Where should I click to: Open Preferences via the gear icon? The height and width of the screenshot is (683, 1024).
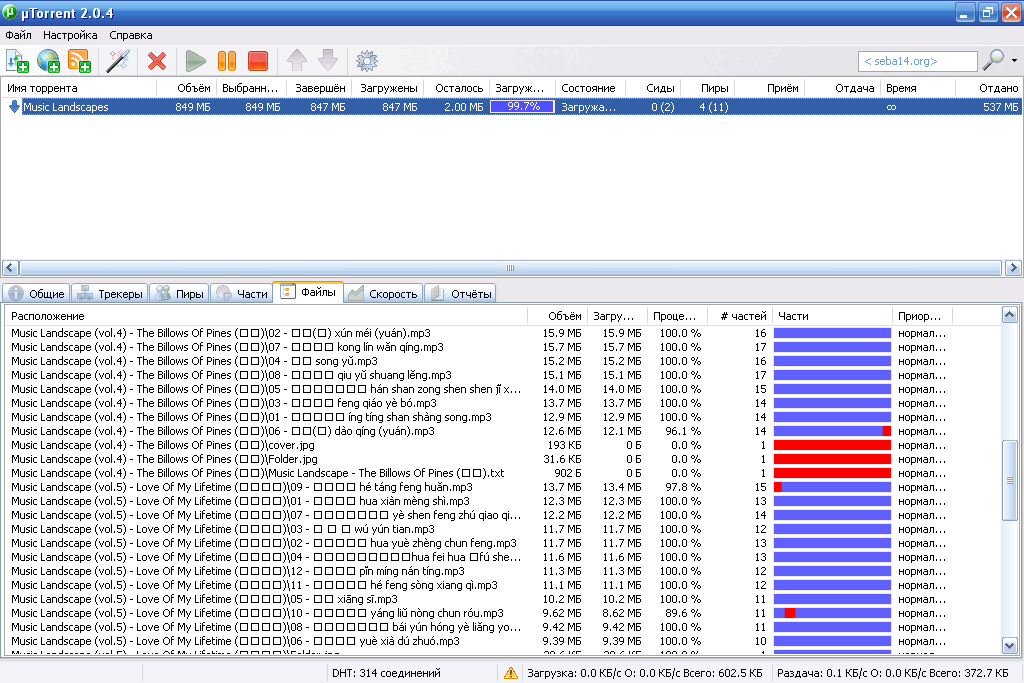pos(367,61)
